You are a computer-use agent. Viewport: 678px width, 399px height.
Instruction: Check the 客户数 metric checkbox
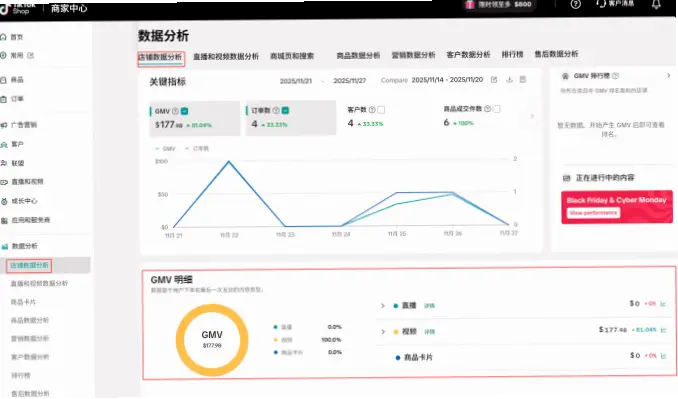[381, 110]
